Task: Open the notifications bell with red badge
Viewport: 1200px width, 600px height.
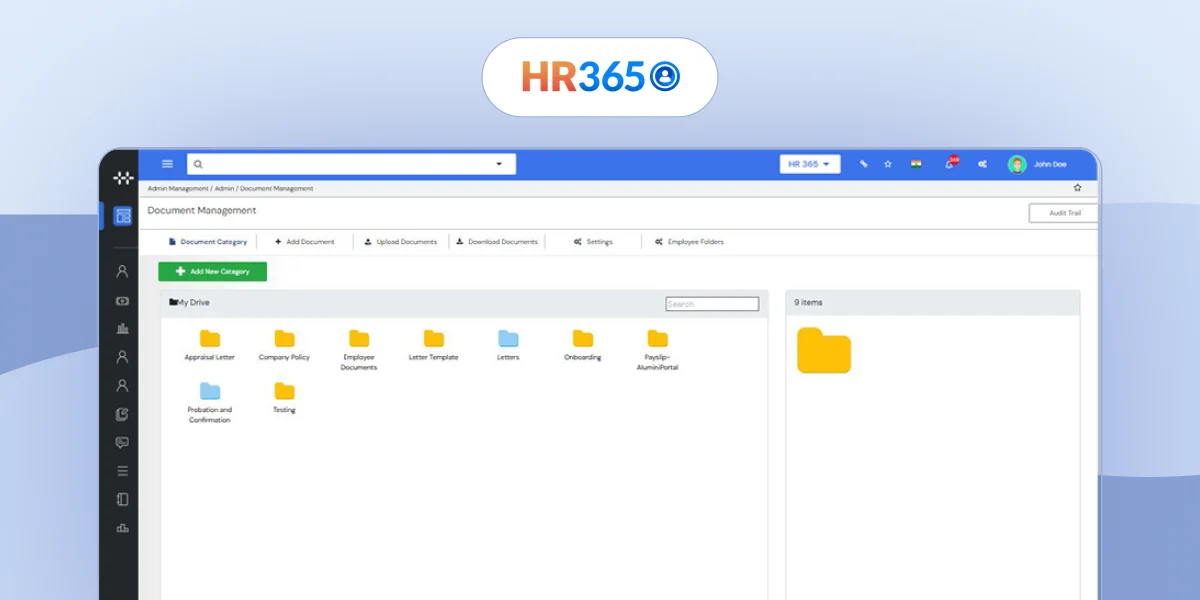Action: point(950,163)
